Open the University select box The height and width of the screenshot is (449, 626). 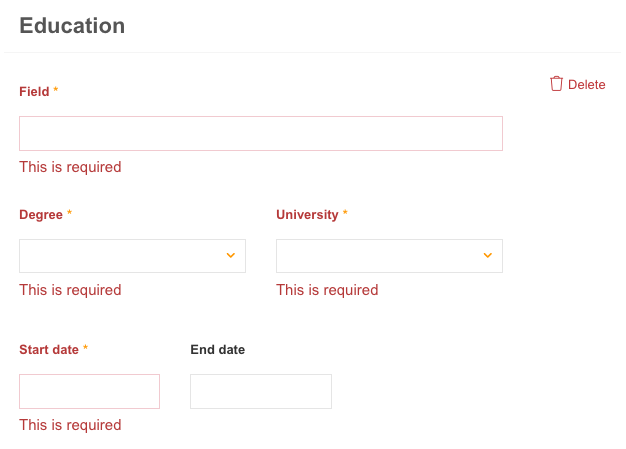point(389,256)
